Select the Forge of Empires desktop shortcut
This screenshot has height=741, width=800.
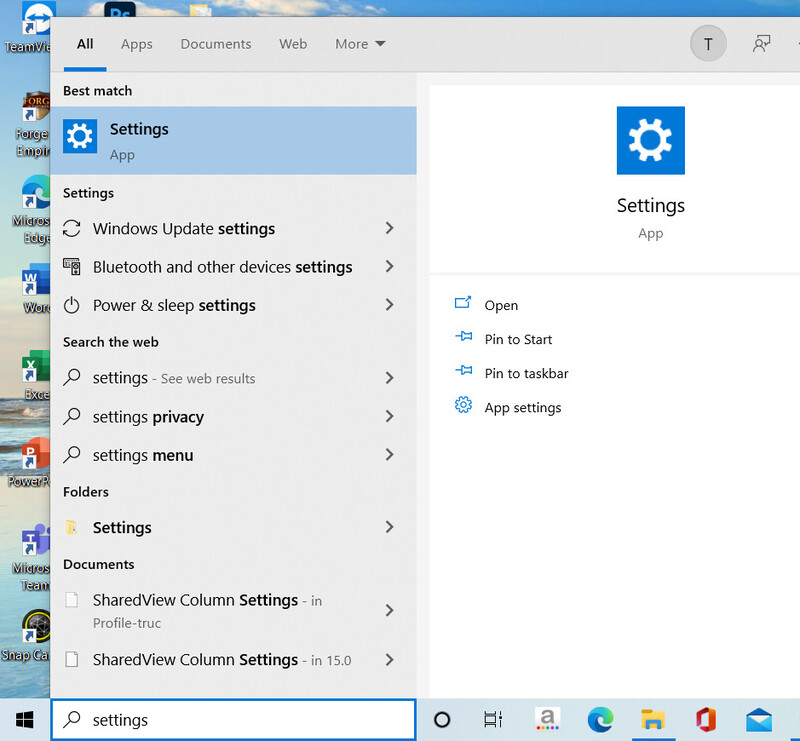[x=33, y=125]
